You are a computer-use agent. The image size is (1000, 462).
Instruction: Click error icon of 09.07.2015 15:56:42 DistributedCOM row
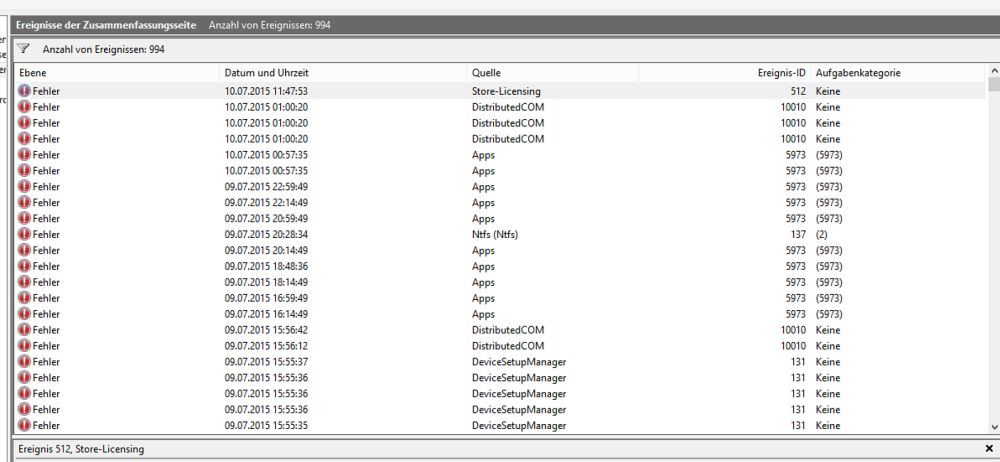click(24, 330)
